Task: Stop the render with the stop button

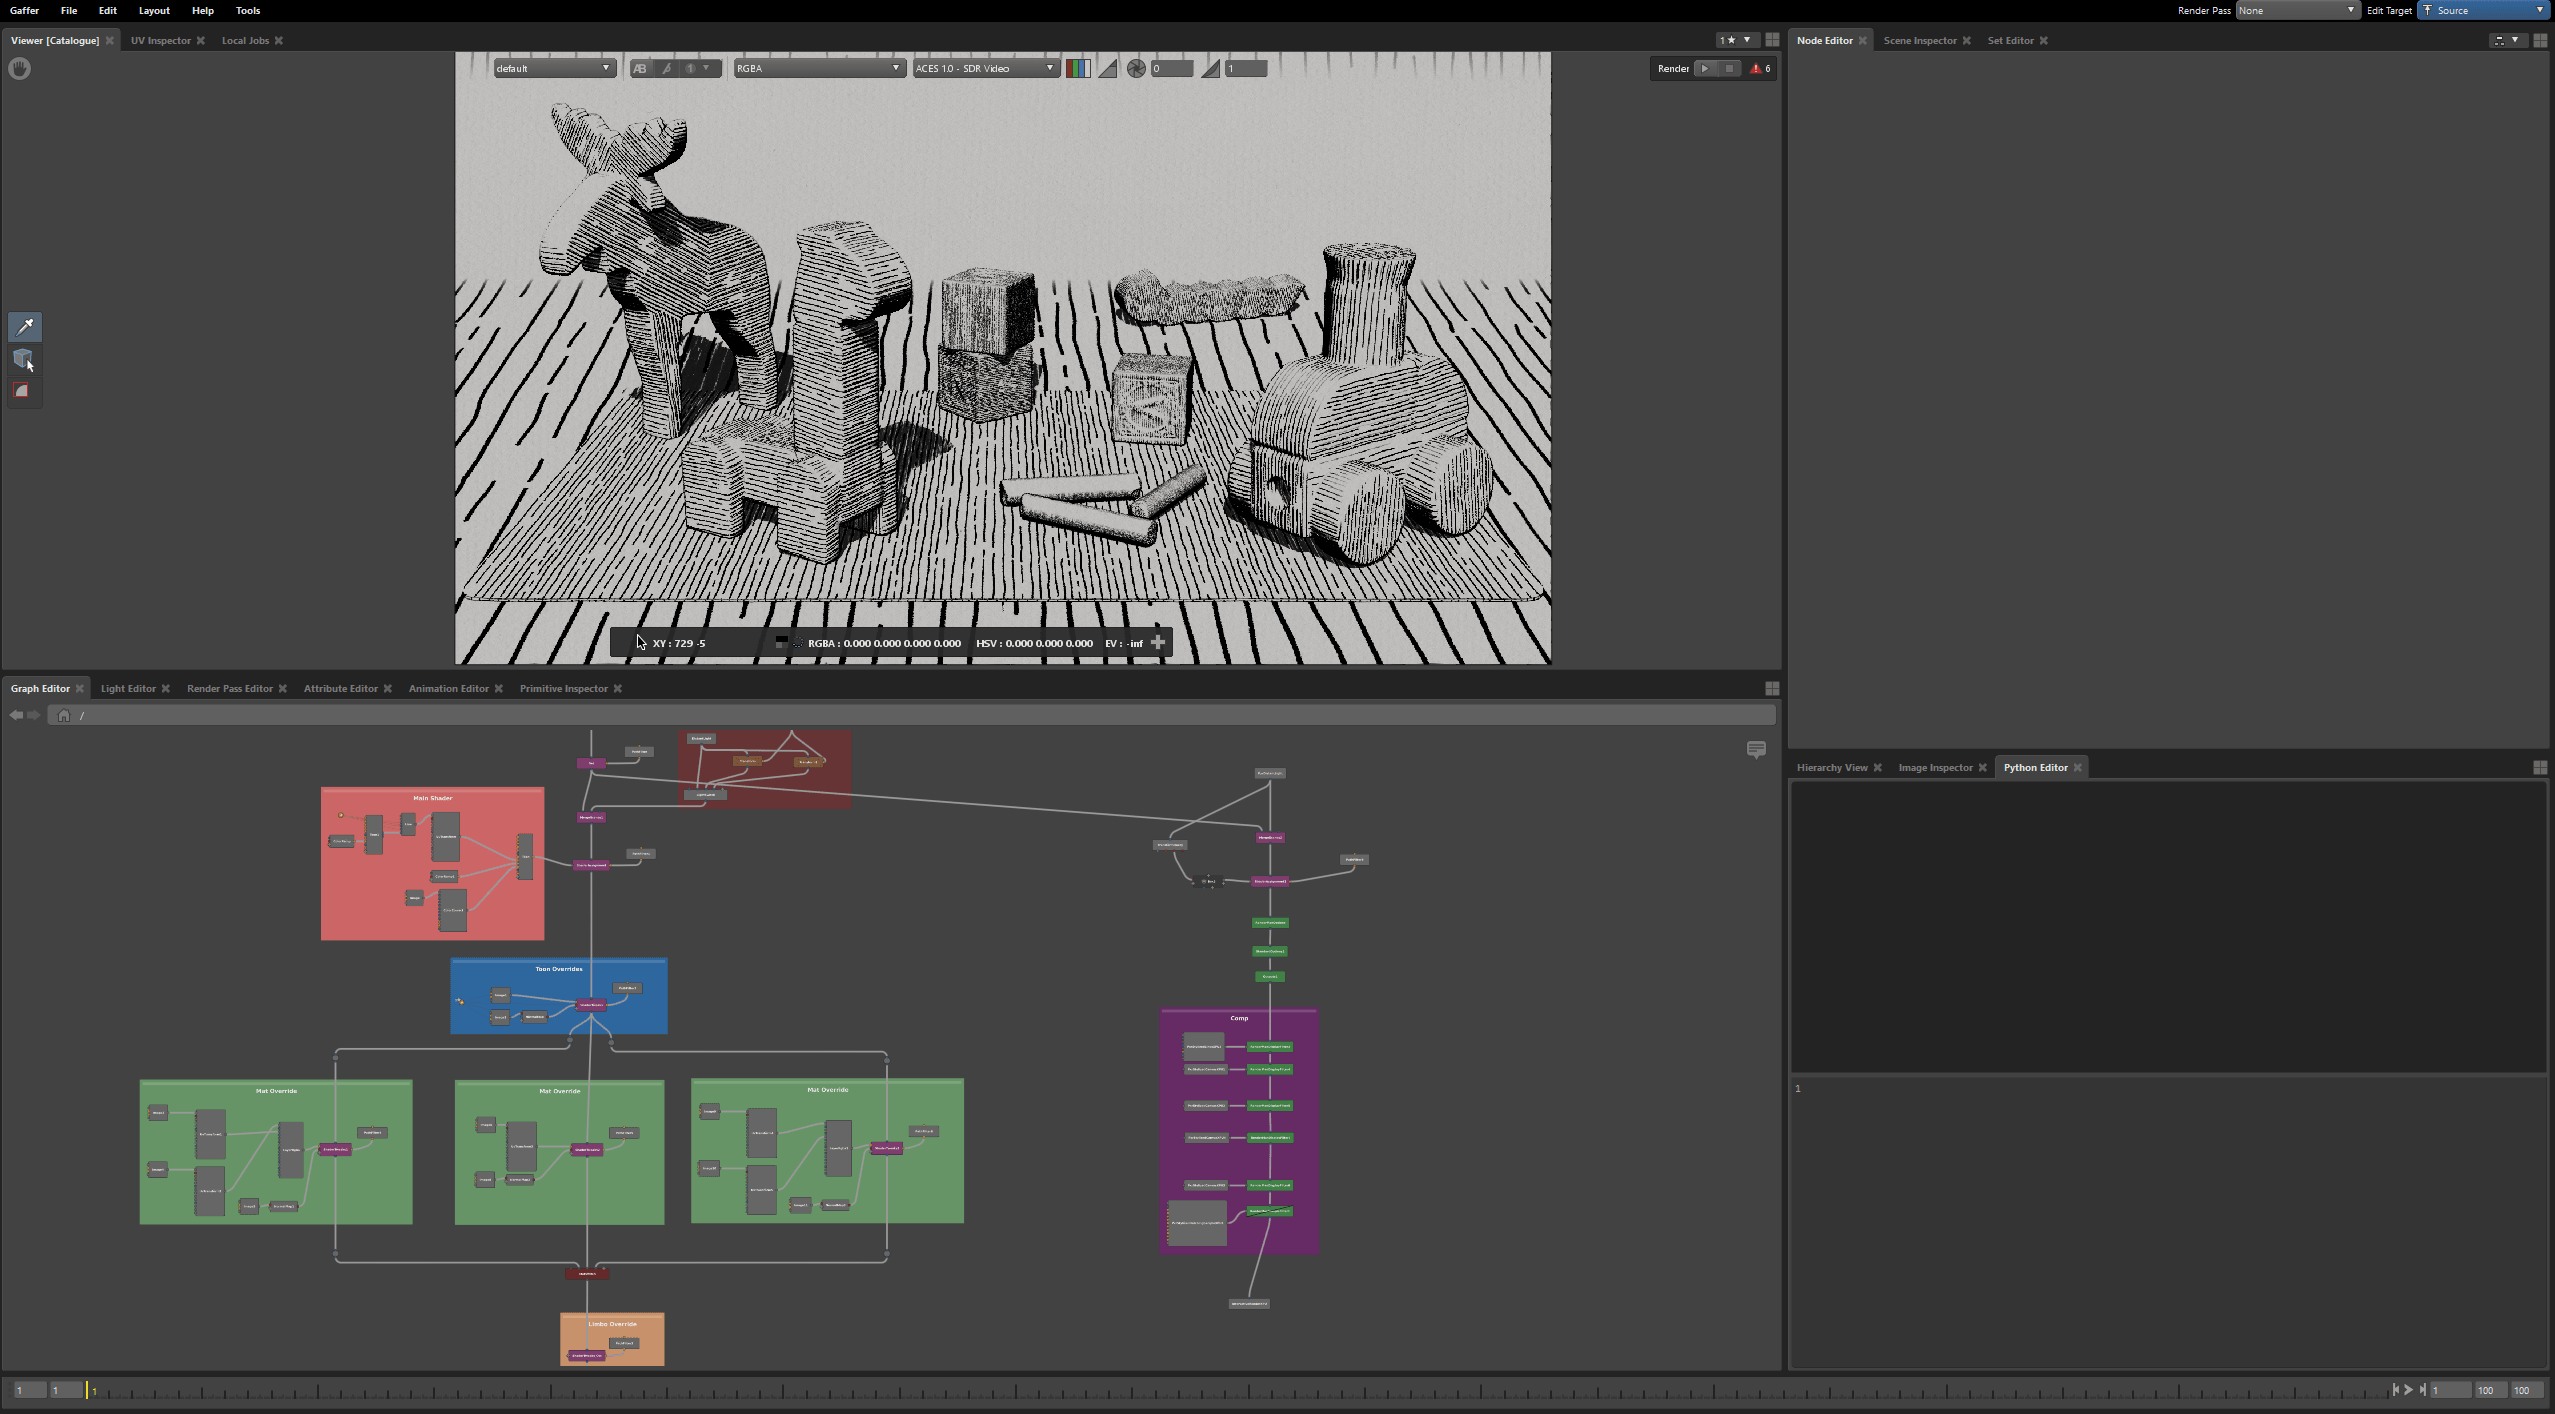Action: tap(1729, 68)
